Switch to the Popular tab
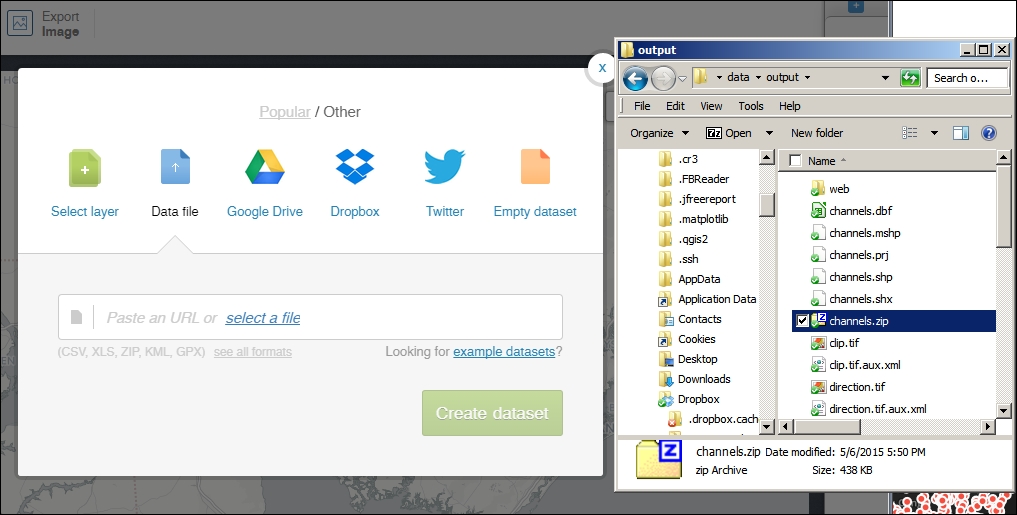The image size is (1017, 515). (285, 112)
